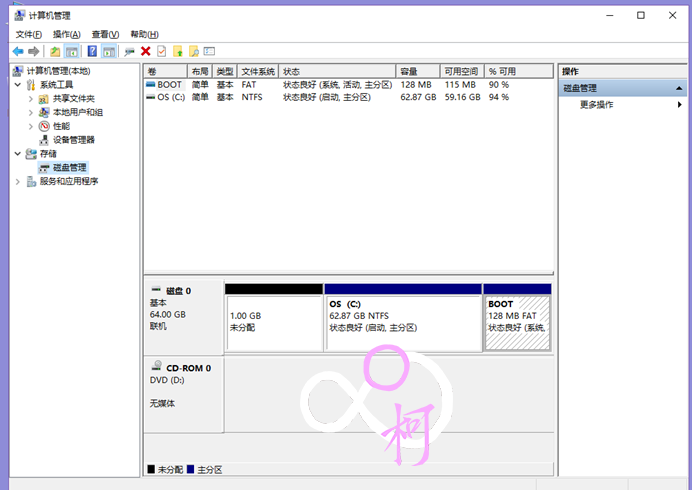This screenshot has width=692, height=490.
Task: Click the Forward arrow toolbar icon
Action: point(34,52)
